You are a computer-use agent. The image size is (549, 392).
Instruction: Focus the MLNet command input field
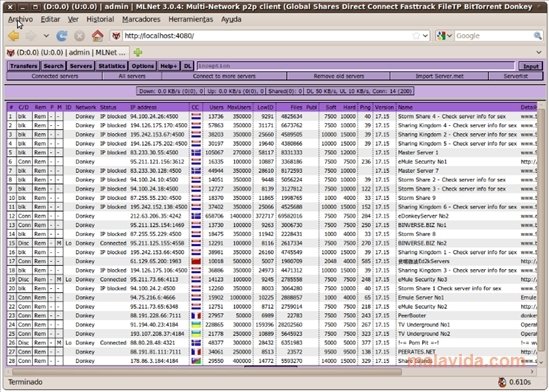(356, 66)
